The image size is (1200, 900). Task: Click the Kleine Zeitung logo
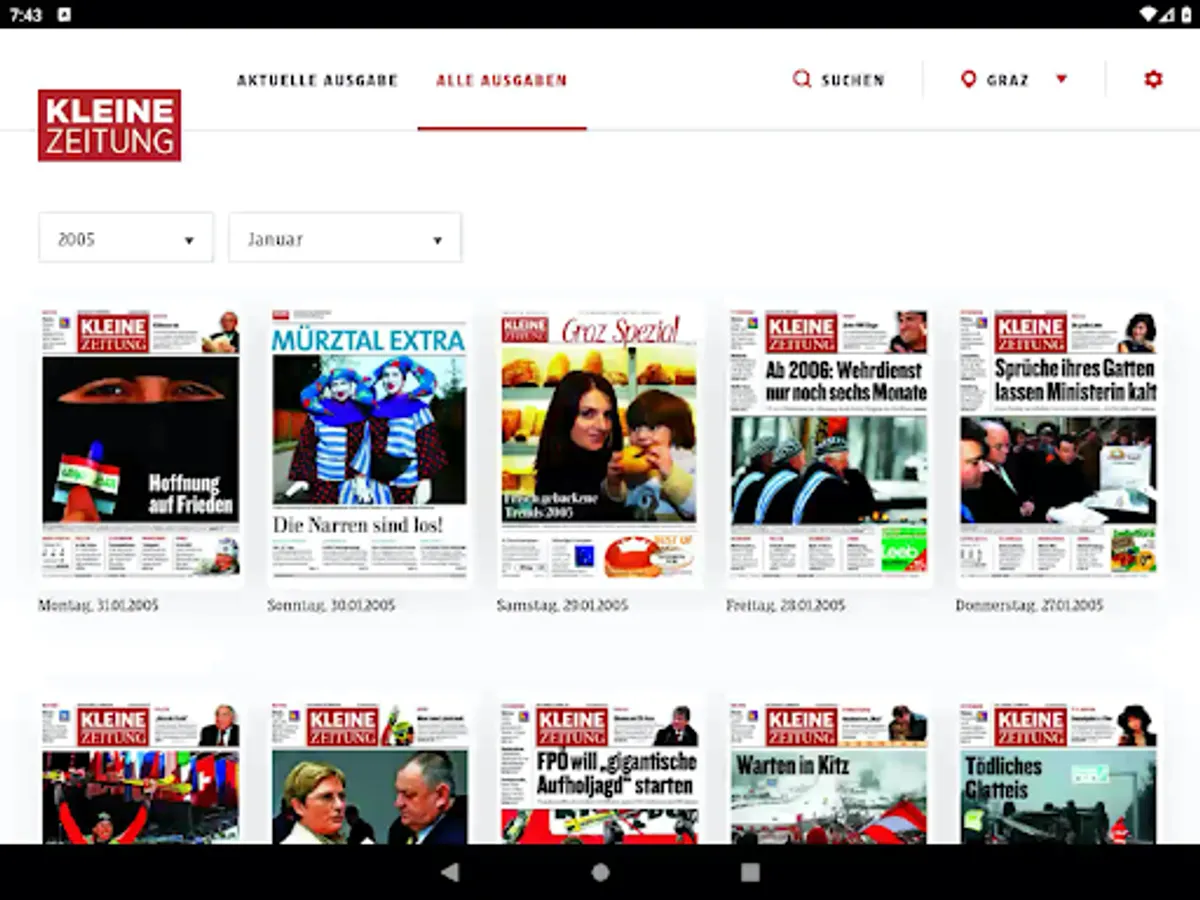(x=110, y=125)
